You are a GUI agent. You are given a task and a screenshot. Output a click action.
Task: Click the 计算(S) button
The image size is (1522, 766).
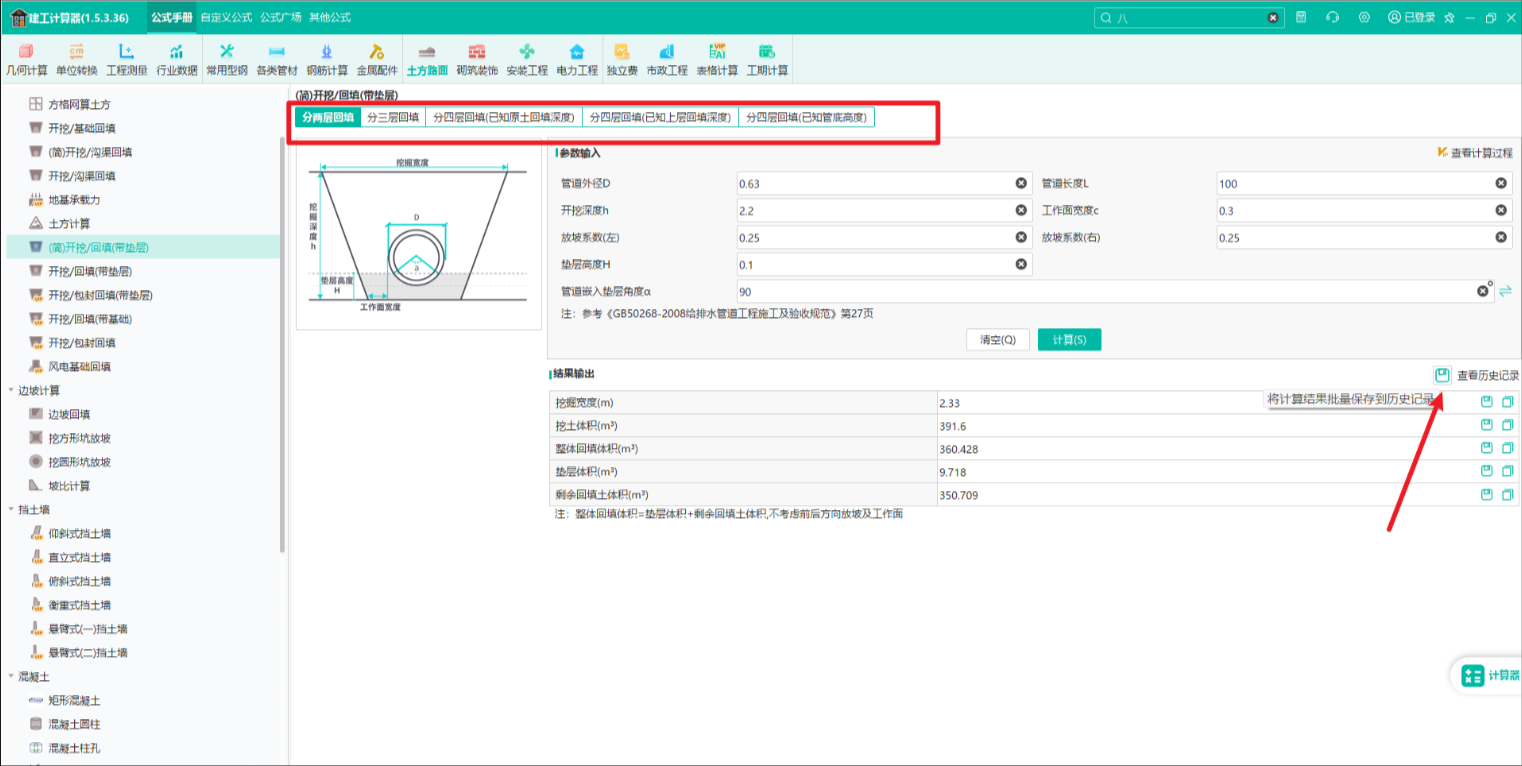coord(1069,339)
